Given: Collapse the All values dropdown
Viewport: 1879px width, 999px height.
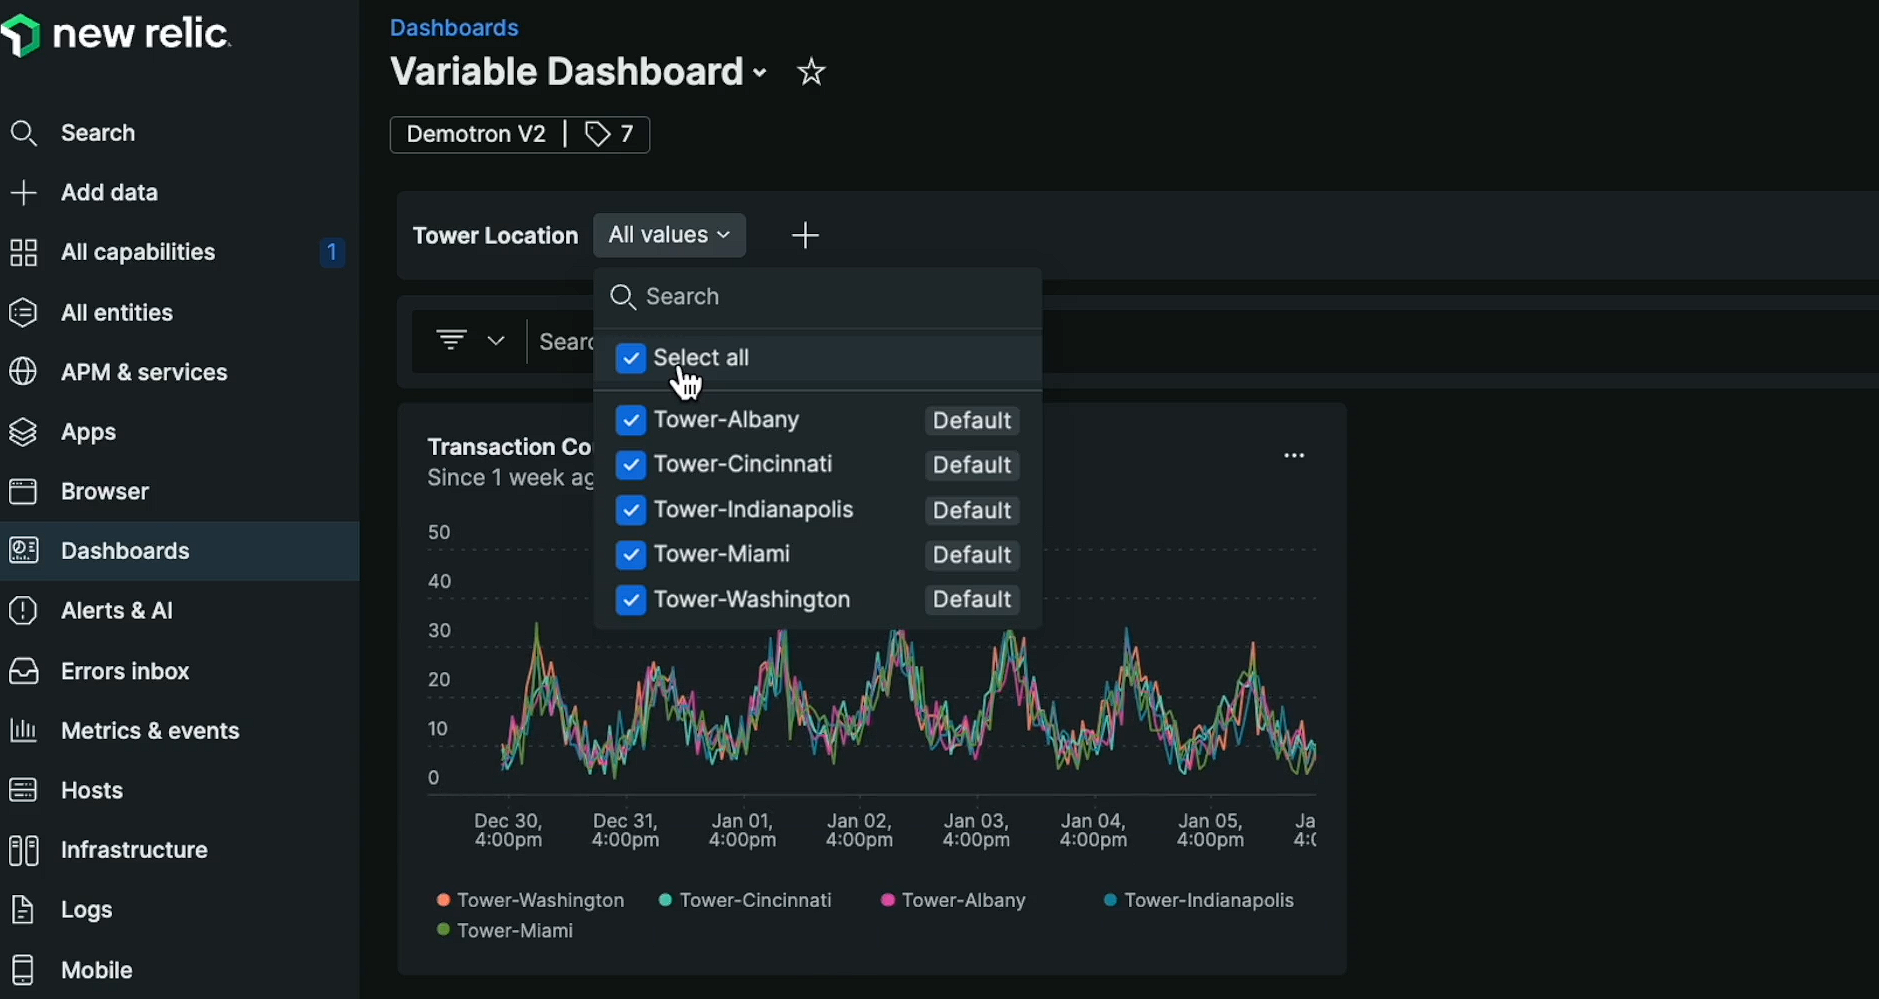Looking at the screenshot, I should click(x=669, y=235).
